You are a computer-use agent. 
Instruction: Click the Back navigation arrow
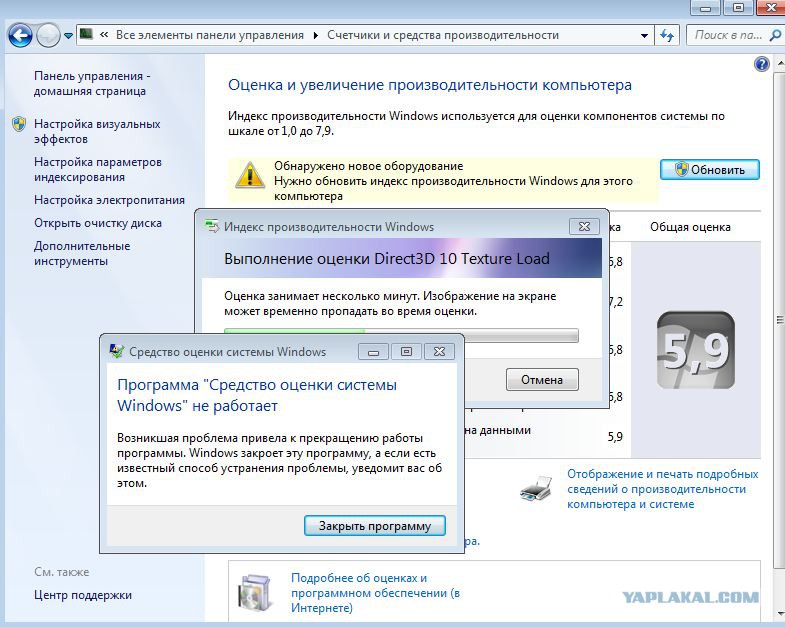(20, 36)
